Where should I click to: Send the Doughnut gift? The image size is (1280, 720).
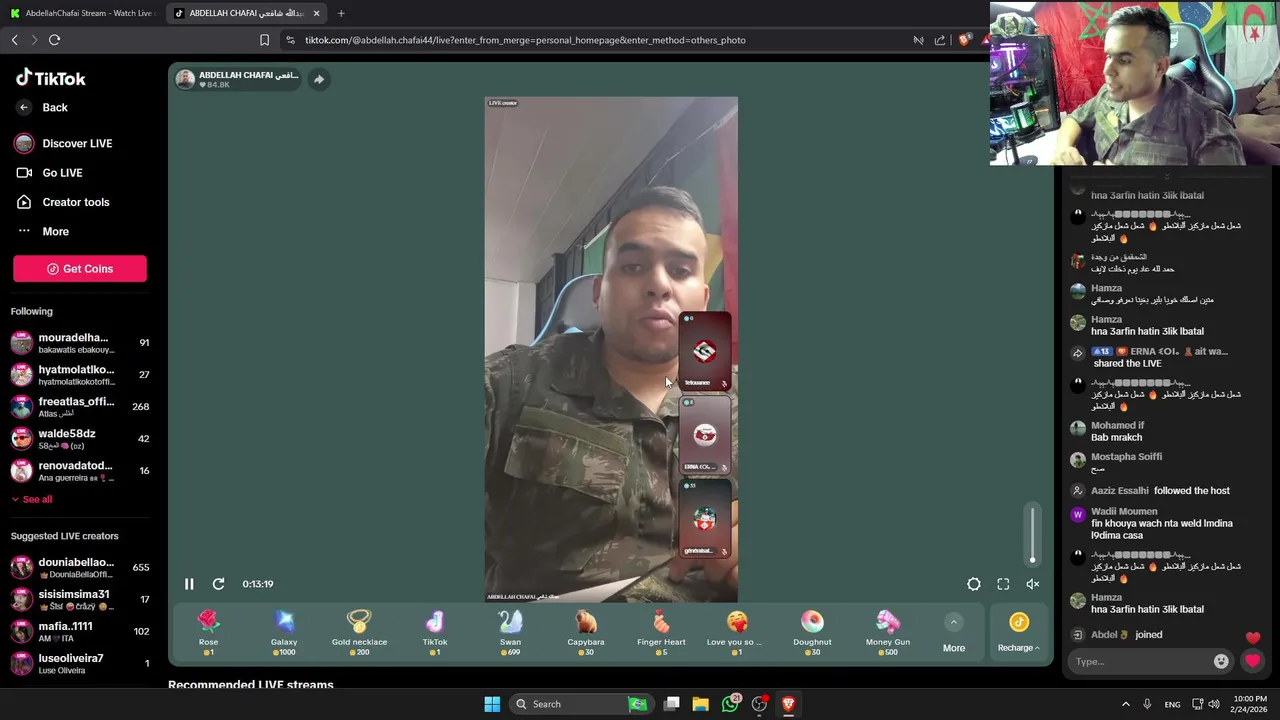coord(812,631)
